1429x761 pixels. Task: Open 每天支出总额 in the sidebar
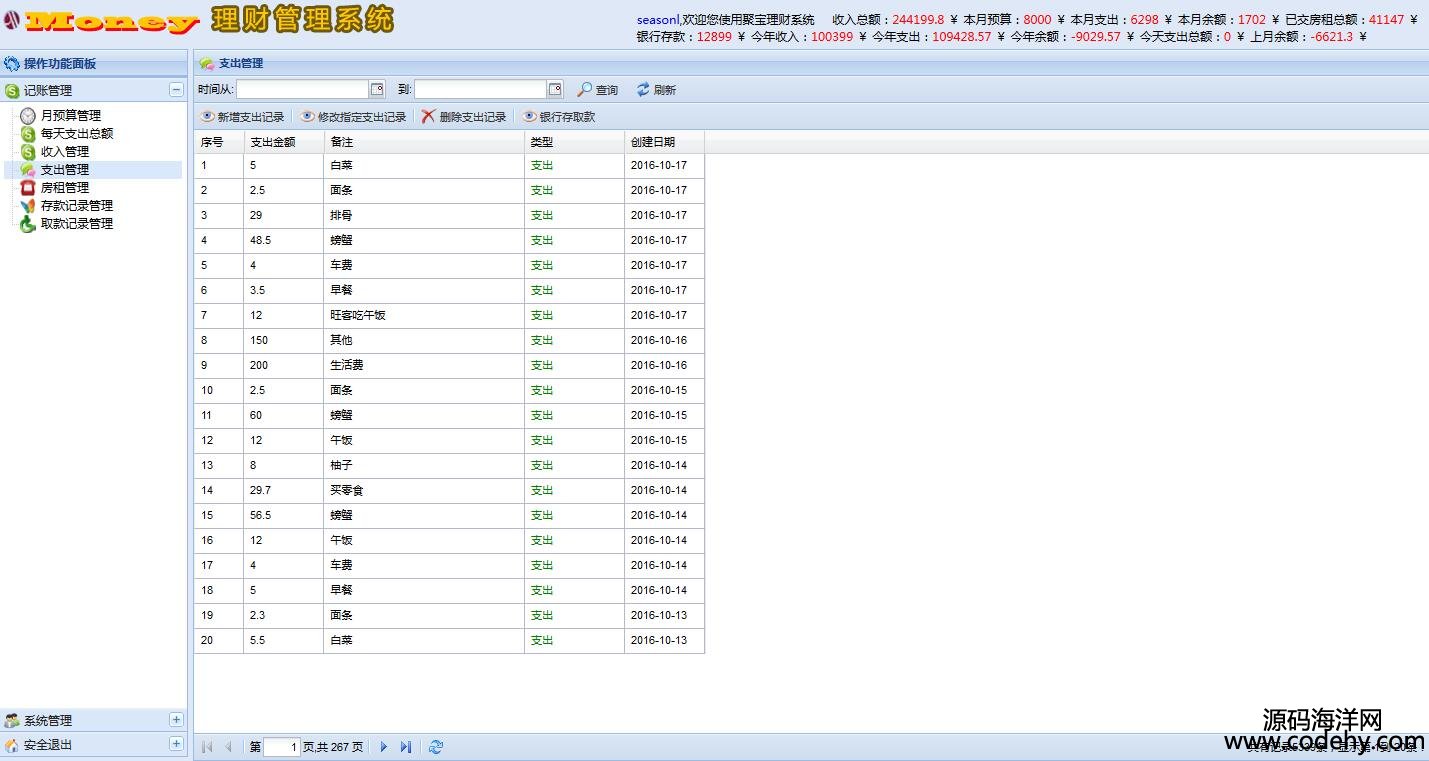point(76,134)
